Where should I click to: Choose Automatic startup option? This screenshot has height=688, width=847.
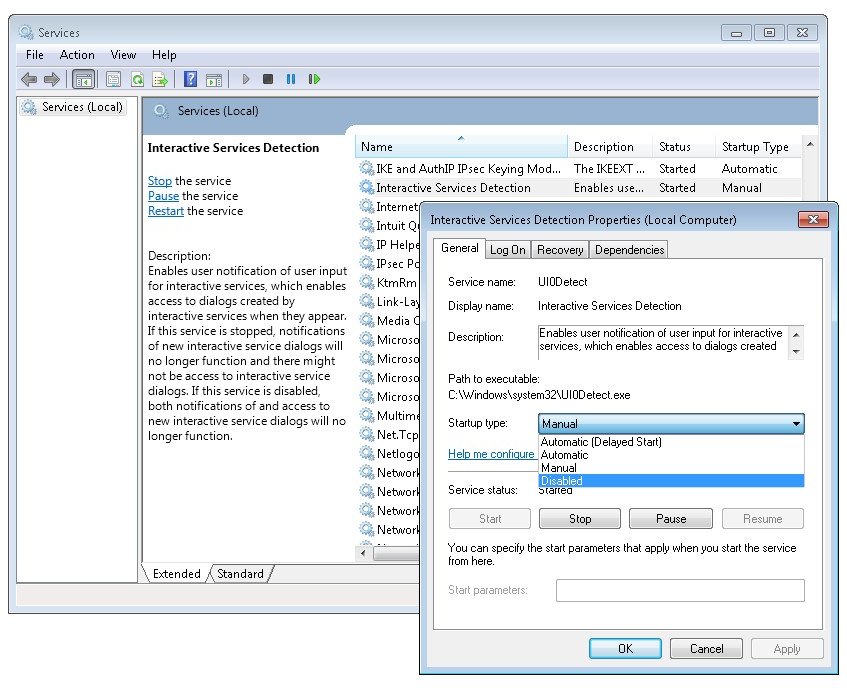click(671, 455)
